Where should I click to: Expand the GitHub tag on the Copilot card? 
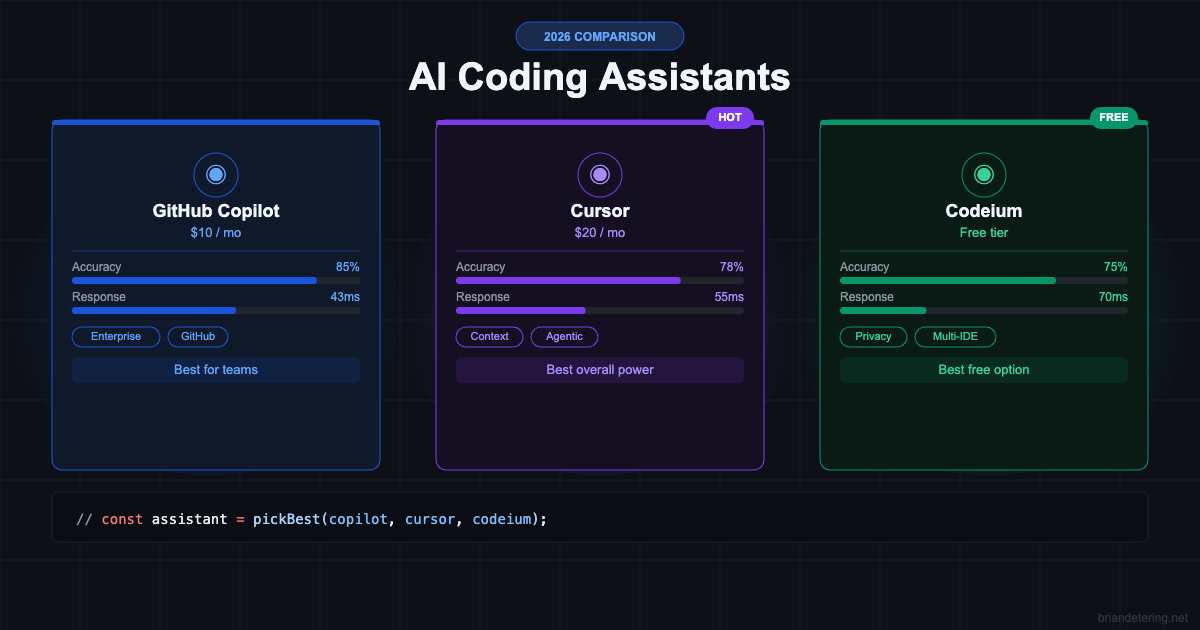(197, 337)
